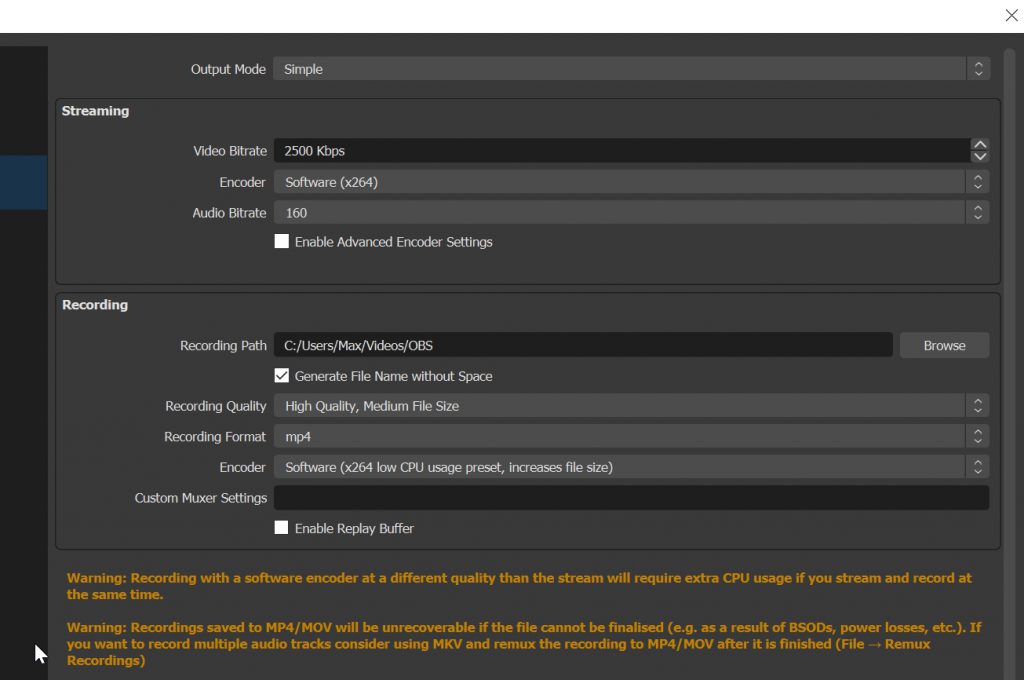This screenshot has width=1024, height=680.
Task: Uncheck Generate File Name without Space
Action: point(282,376)
